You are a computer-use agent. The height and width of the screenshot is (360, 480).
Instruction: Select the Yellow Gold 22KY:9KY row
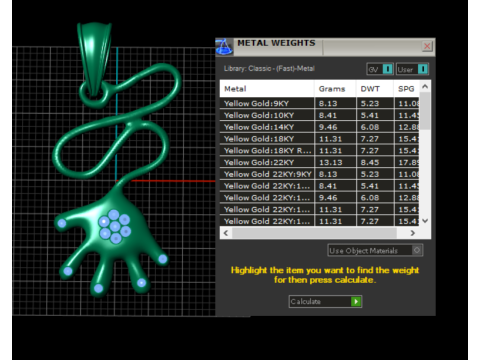pos(319,174)
